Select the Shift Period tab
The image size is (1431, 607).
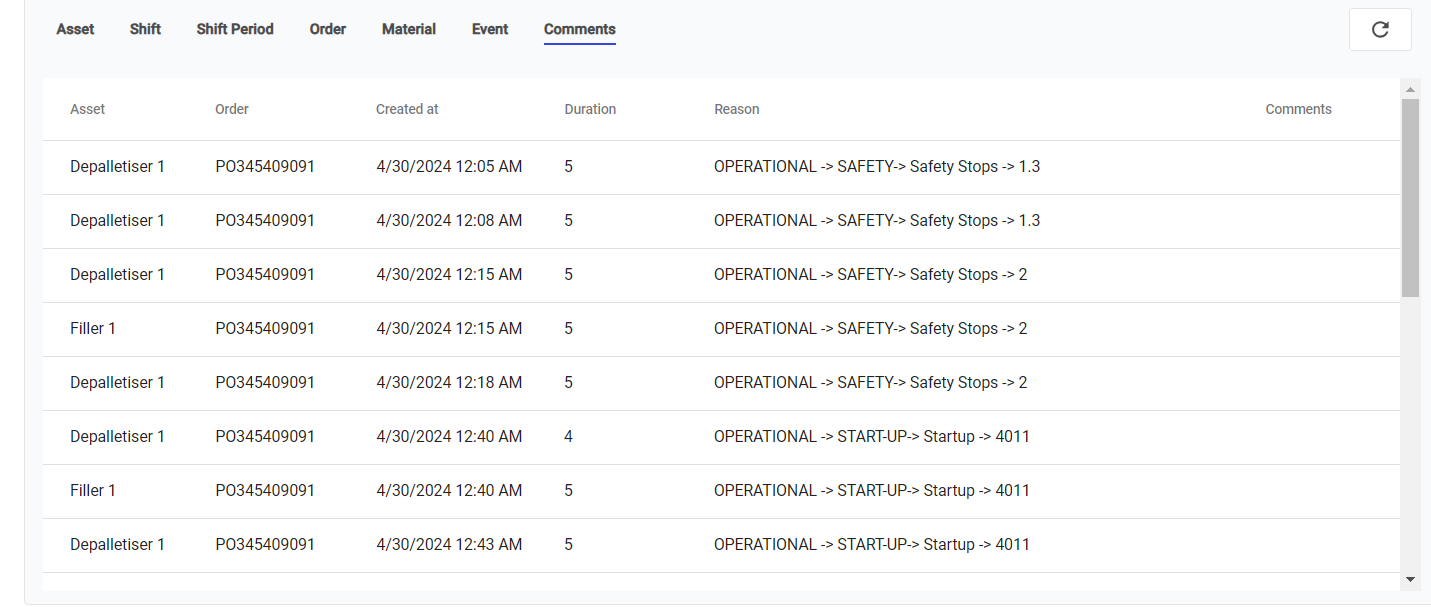tap(235, 29)
